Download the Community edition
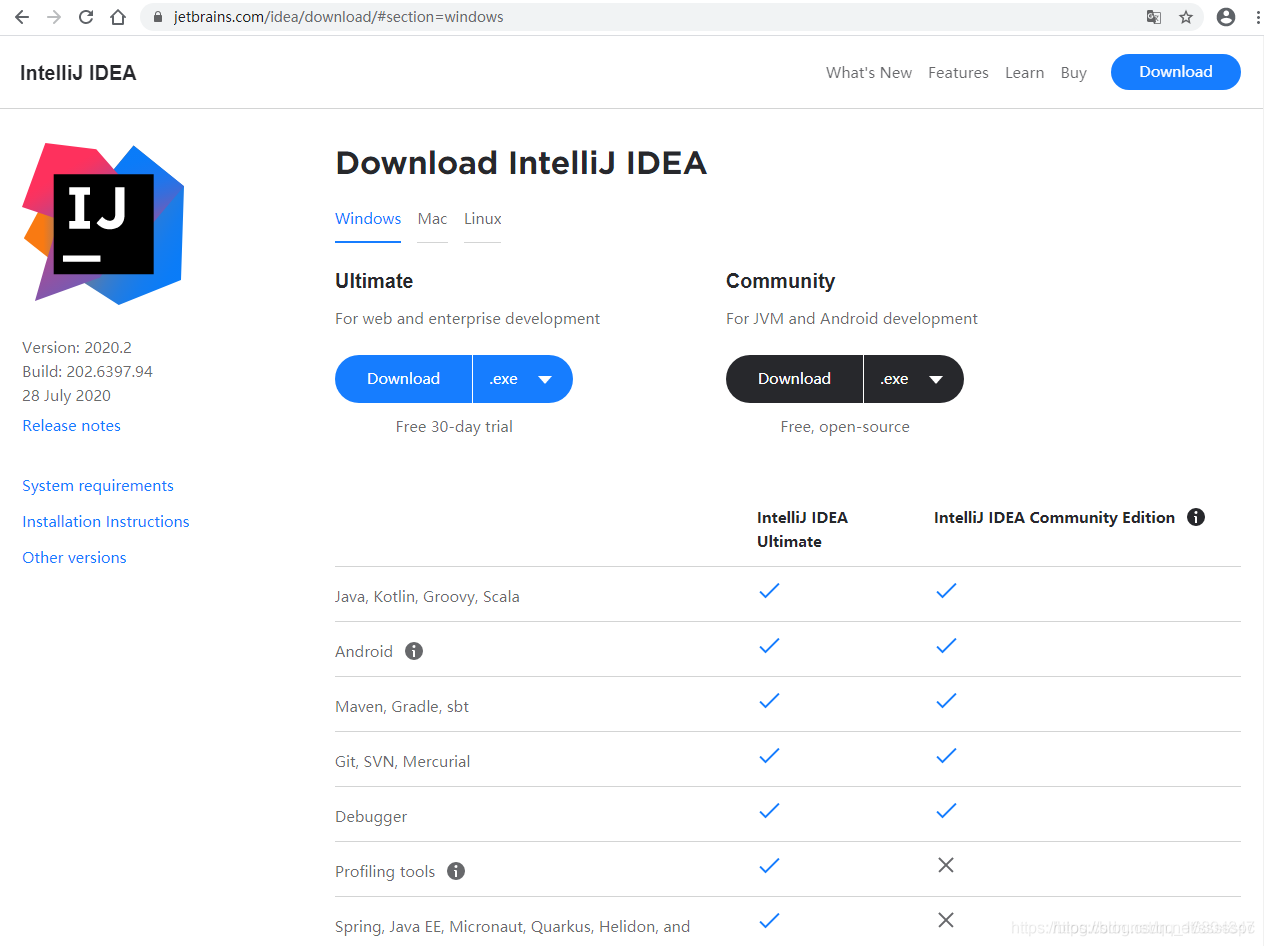The height and width of the screenshot is (946, 1264). point(794,379)
